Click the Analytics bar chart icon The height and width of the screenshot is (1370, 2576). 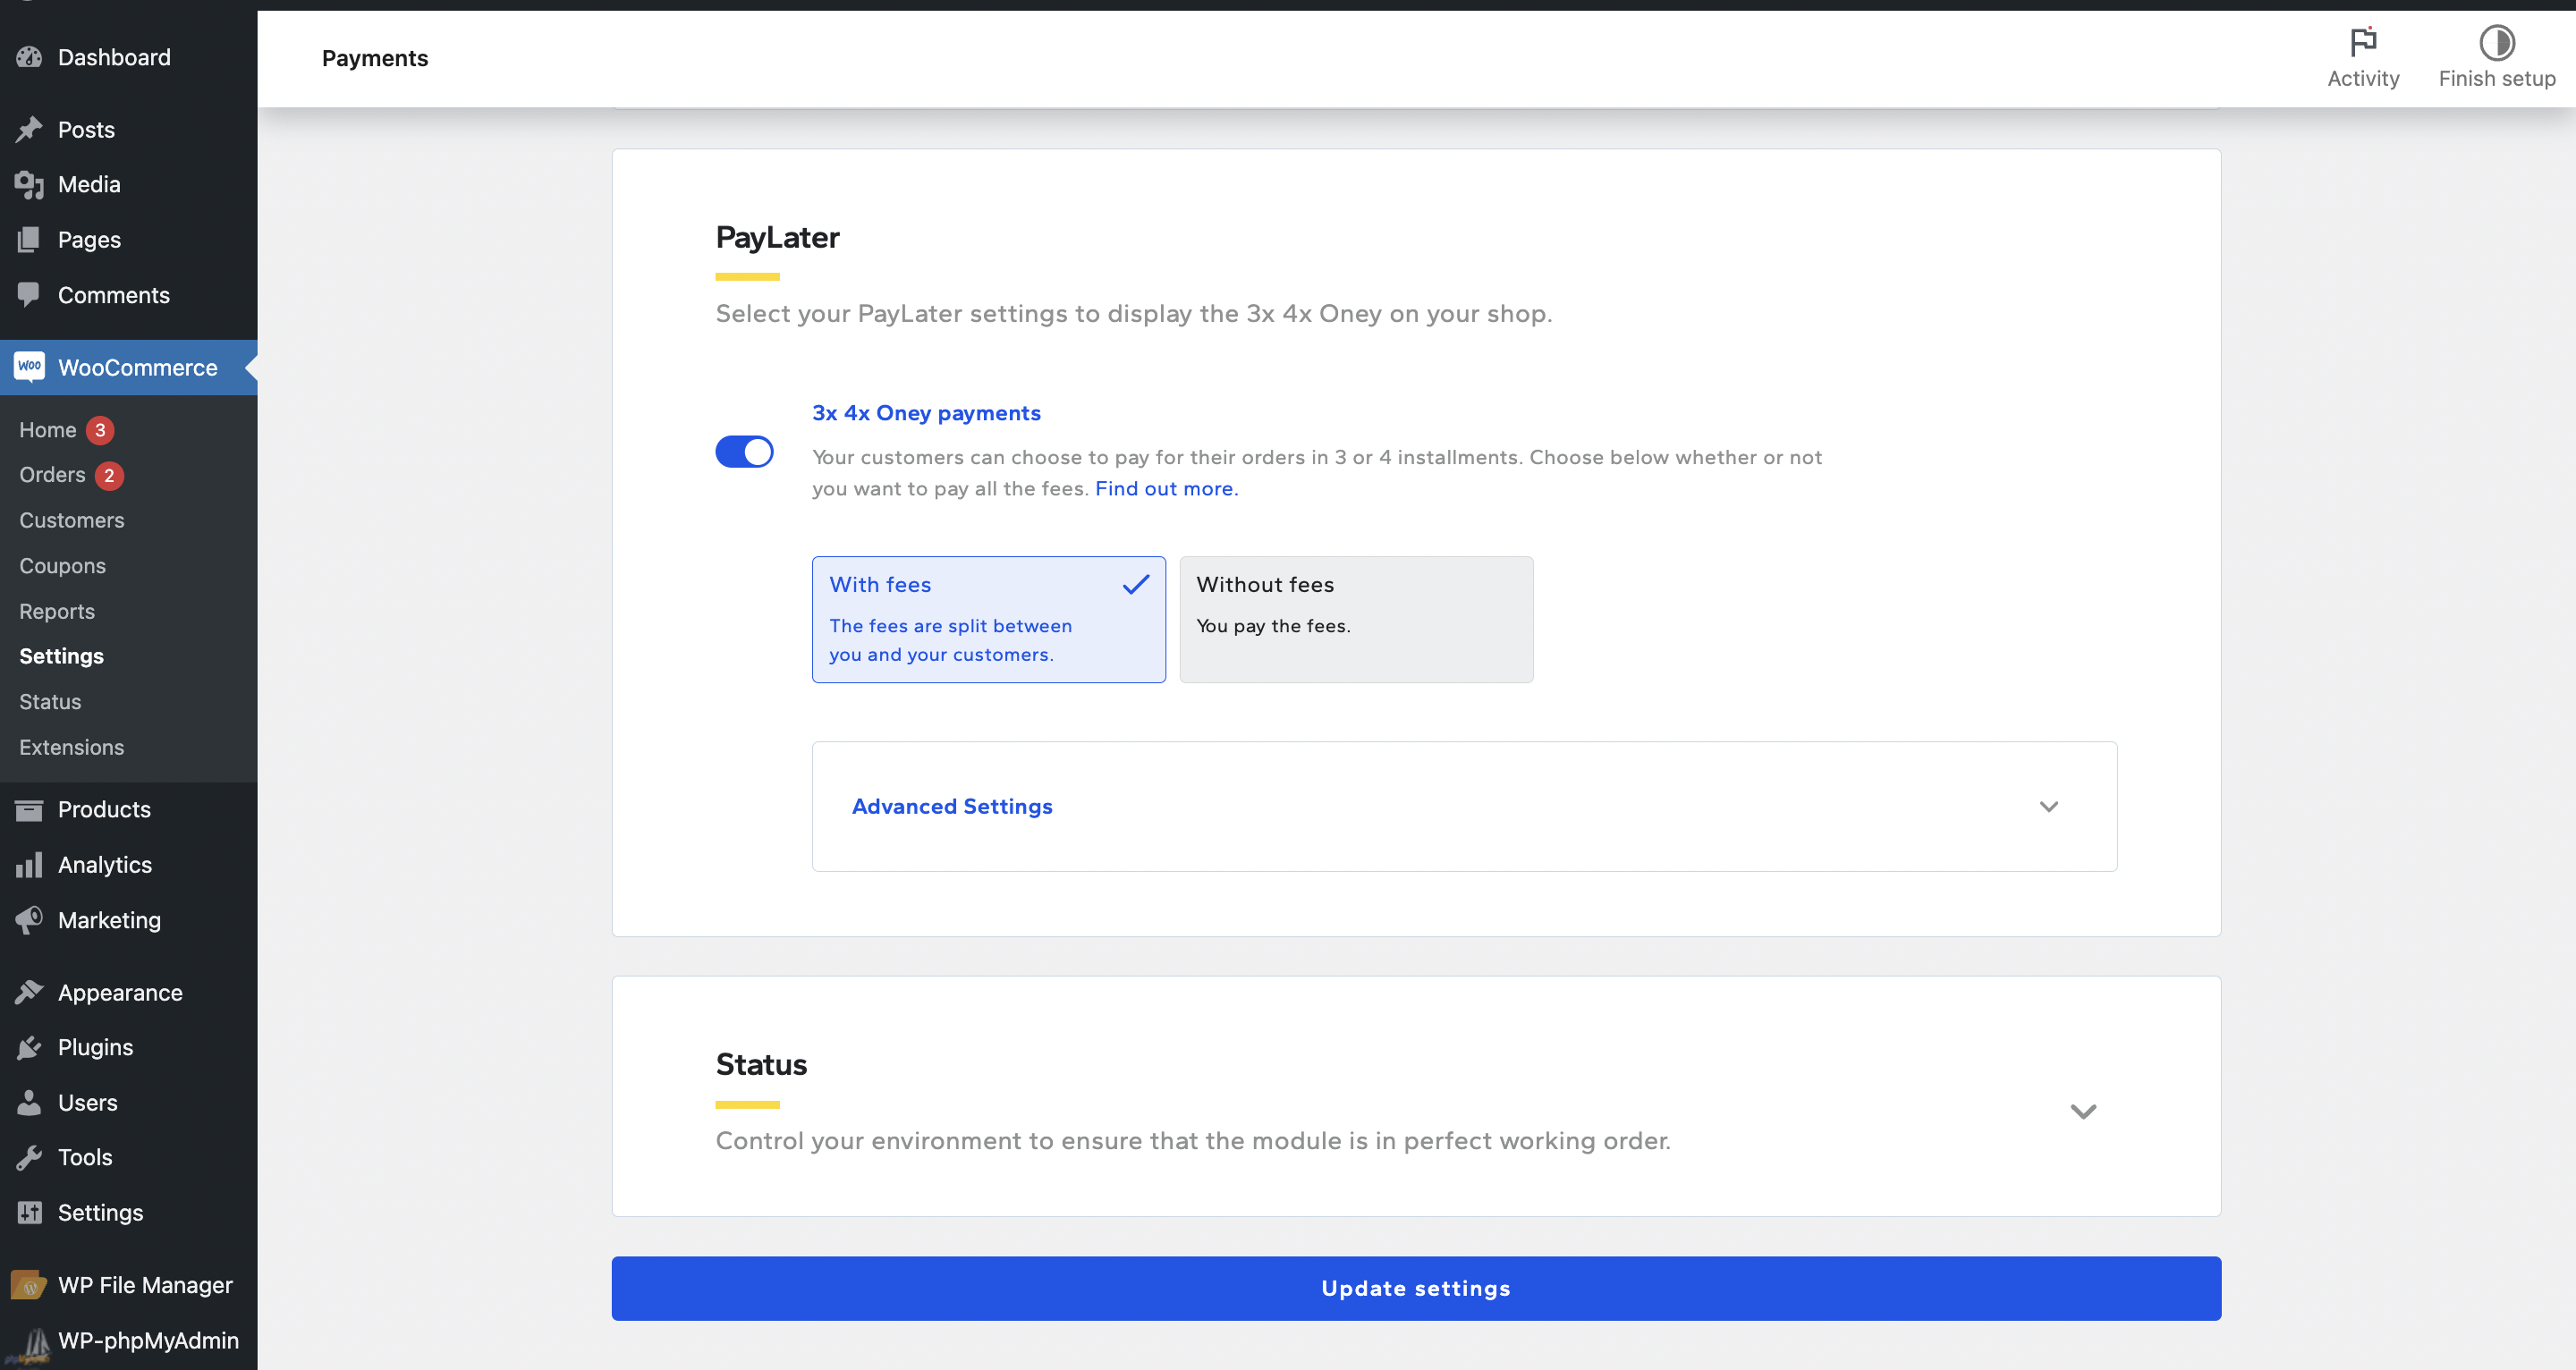[29, 864]
